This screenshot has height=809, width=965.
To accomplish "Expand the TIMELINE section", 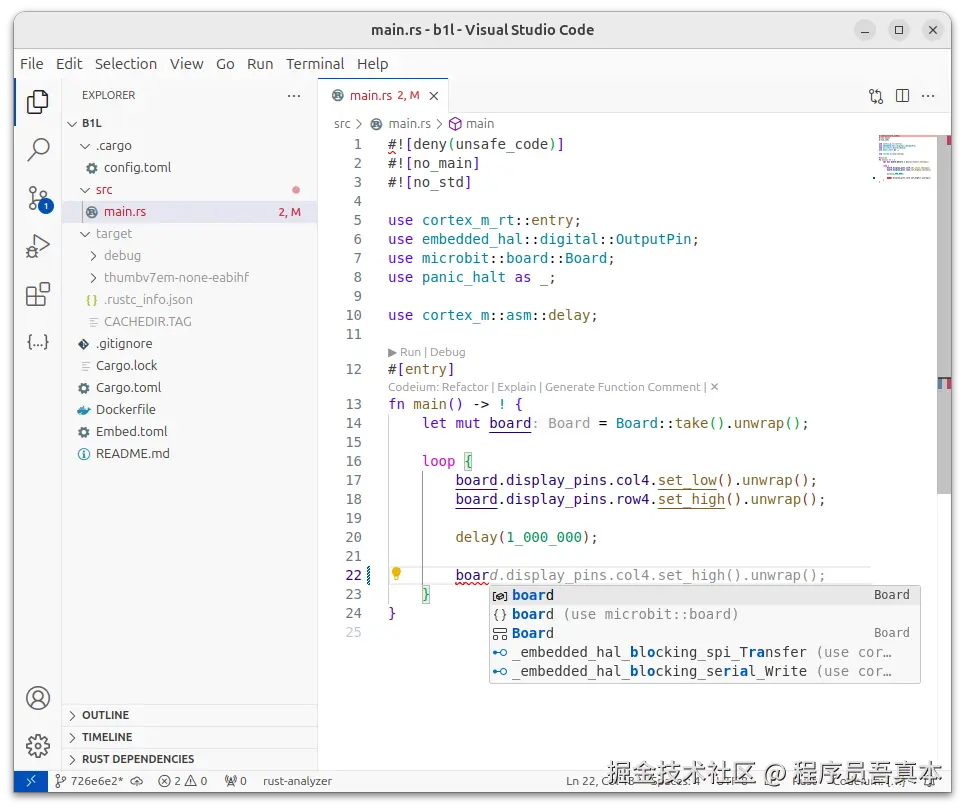I will coord(190,738).
